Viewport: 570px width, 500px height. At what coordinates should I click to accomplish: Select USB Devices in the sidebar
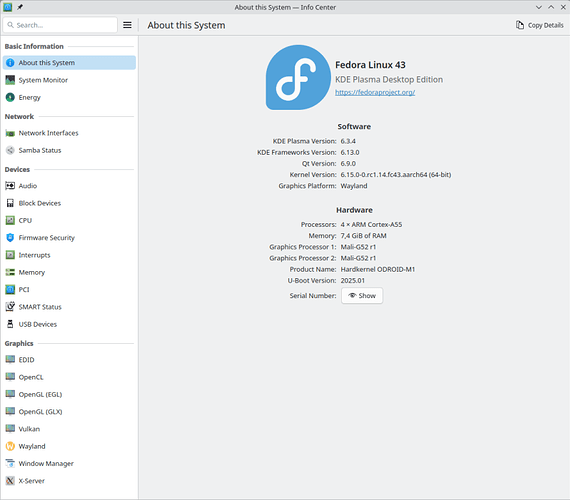[x=69, y=324]
